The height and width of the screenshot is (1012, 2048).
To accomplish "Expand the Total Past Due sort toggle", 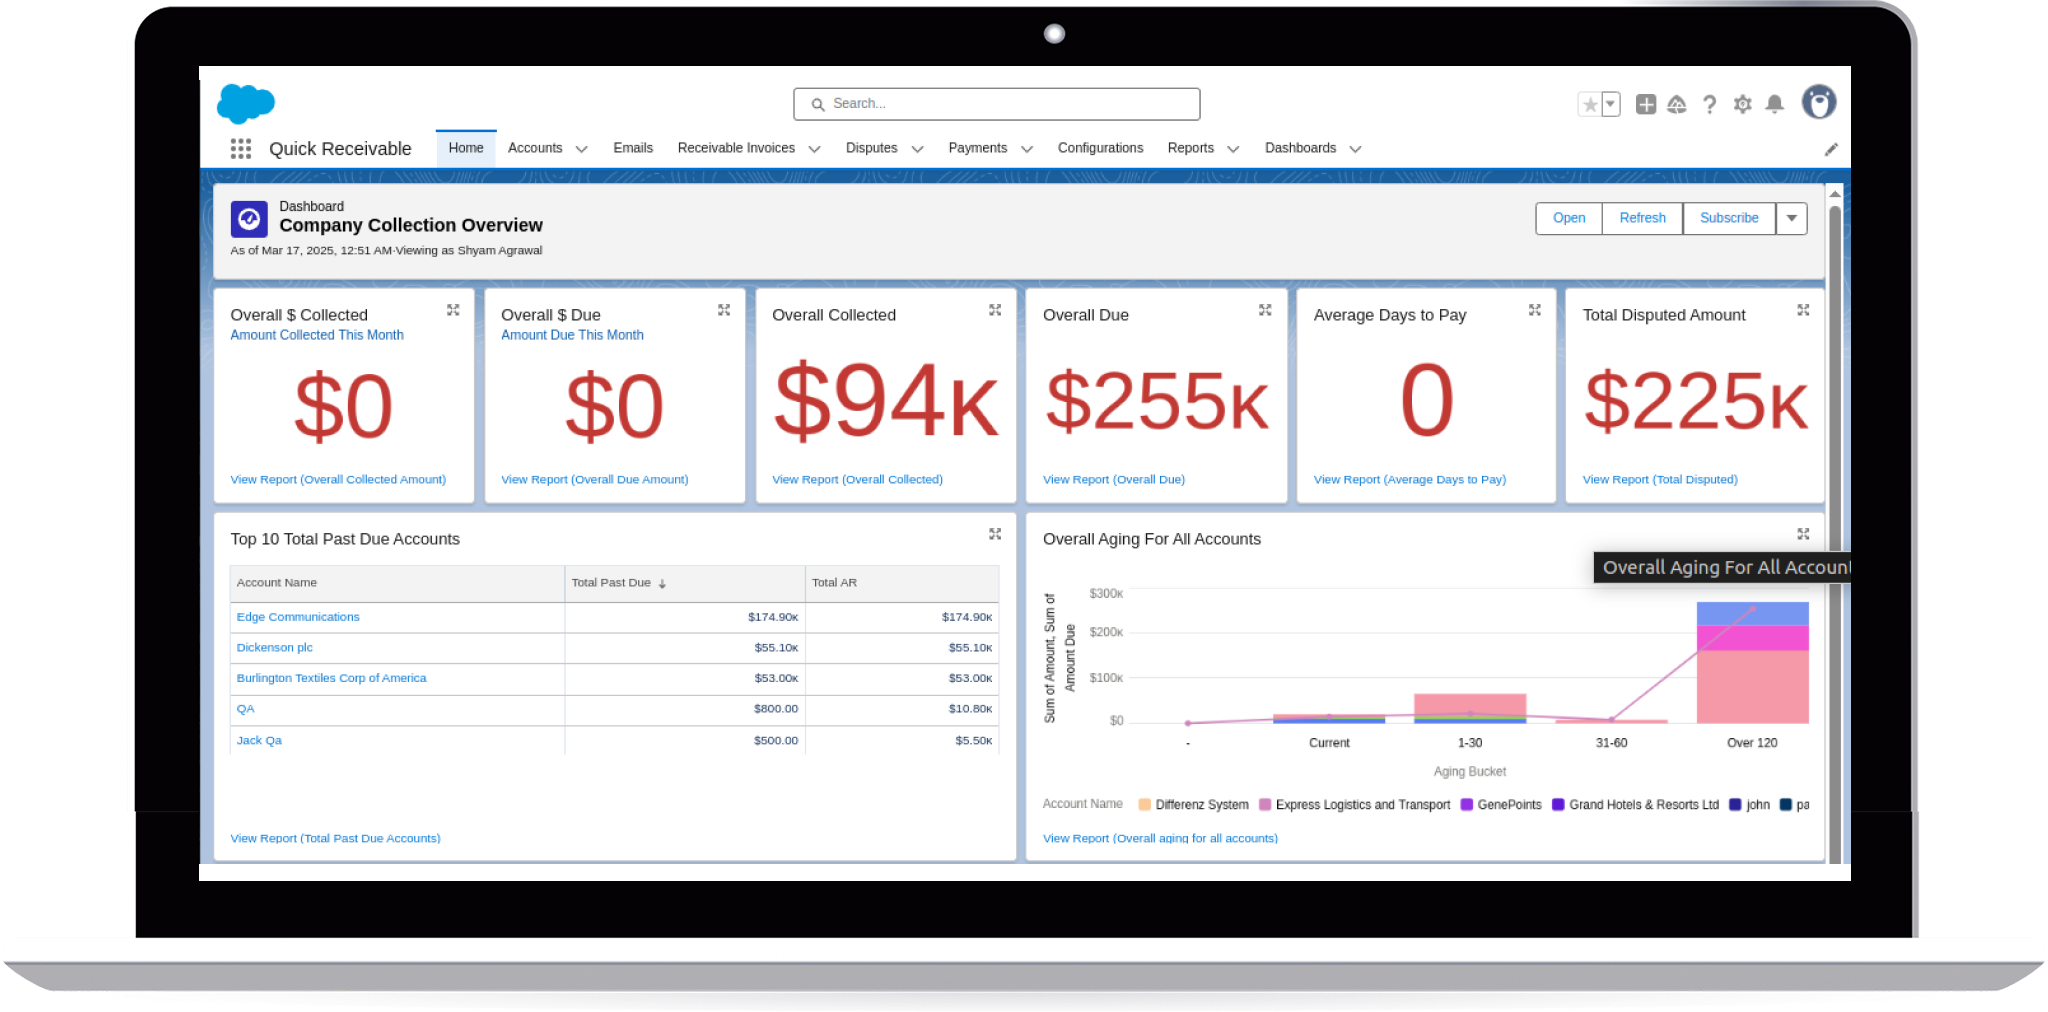I will click(x=661, y=582).
